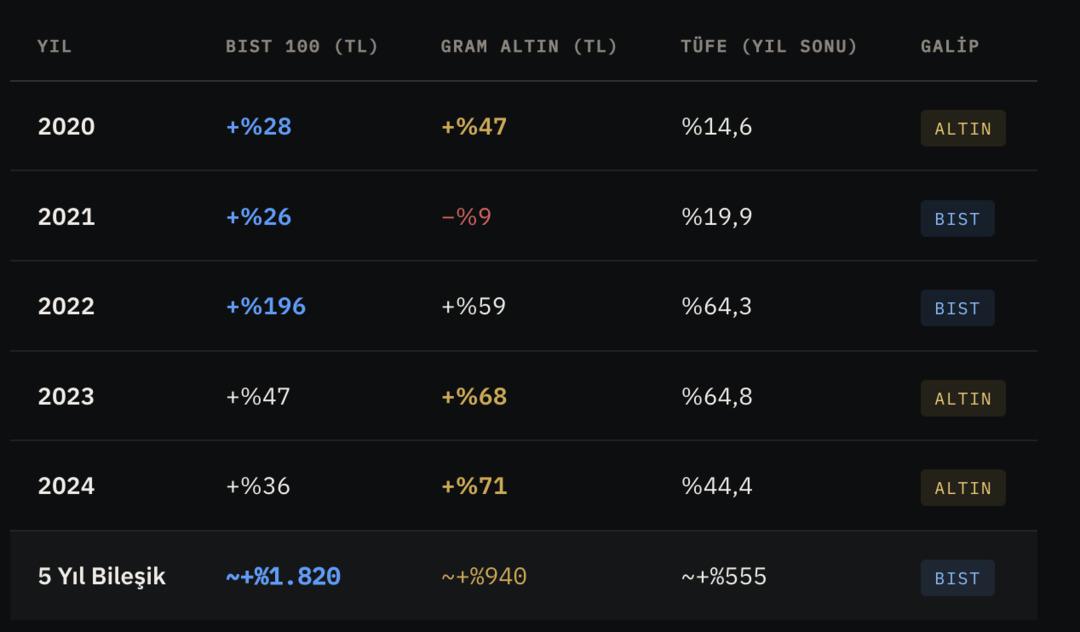Click the ALTIN badge in 2020 row
The width and height of the screenshot is (1080, 632).
pyautogui.click(x=963, y=128)
